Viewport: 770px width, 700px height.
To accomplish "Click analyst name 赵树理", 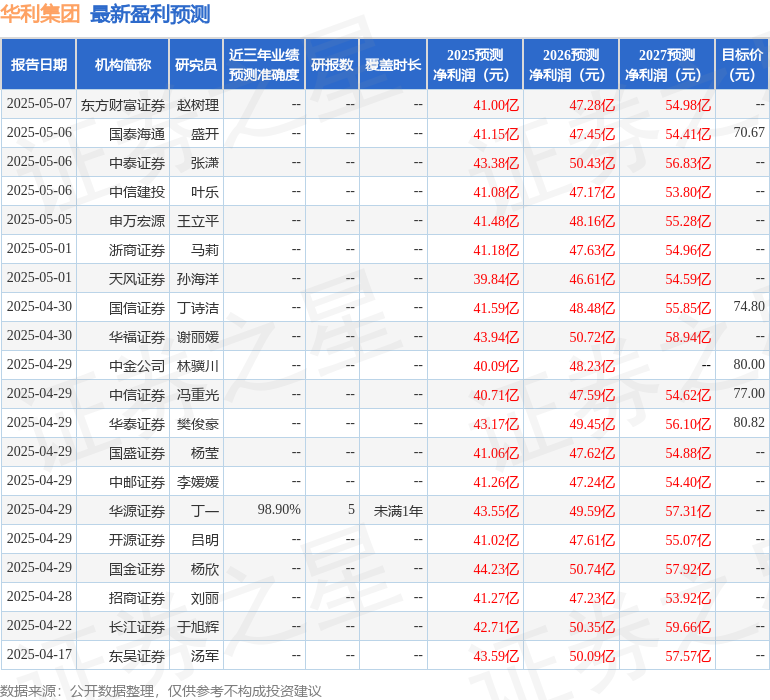I will point(198,105).
